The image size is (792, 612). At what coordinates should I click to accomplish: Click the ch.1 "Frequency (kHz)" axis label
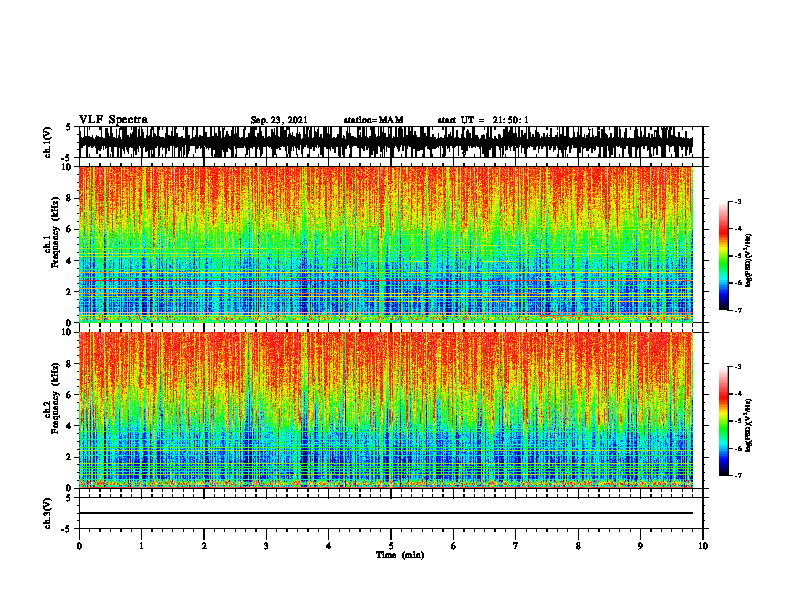click(x=55, y=233)
